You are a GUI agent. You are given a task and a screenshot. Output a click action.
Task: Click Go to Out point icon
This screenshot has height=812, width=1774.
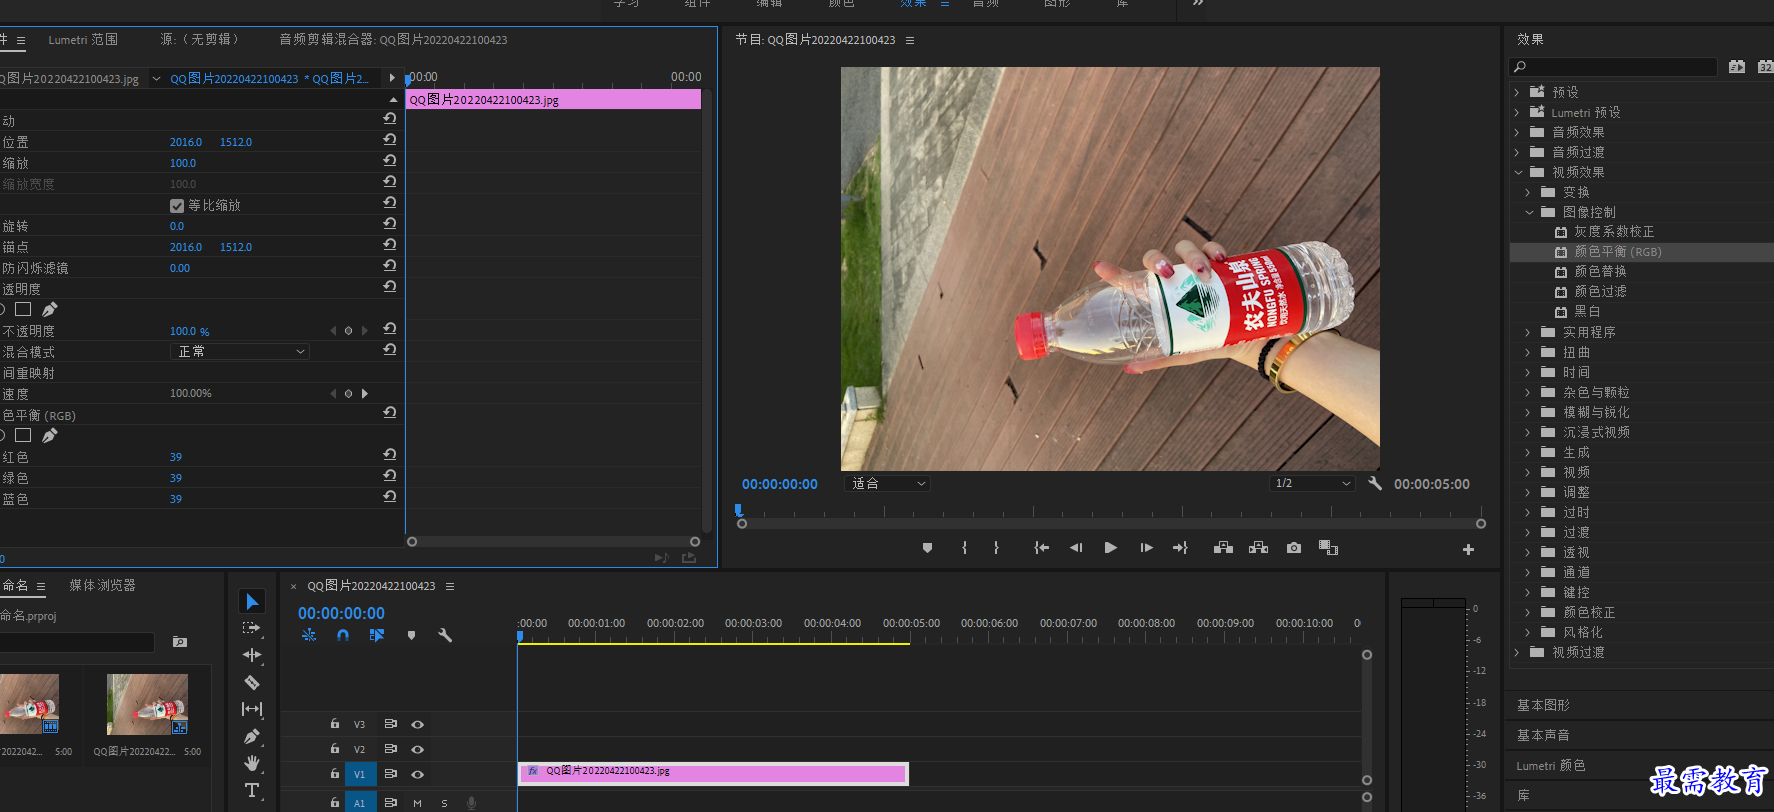click(x=1180, y=548)
